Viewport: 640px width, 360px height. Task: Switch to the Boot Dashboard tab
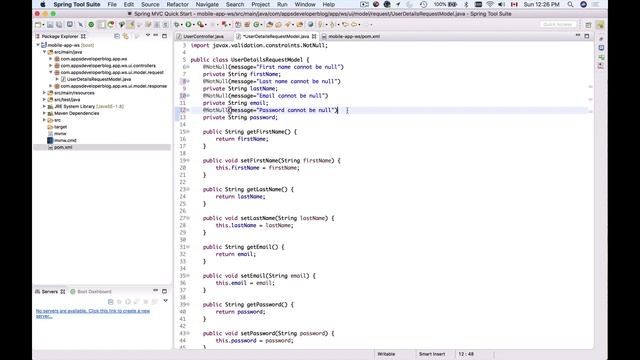91,291
